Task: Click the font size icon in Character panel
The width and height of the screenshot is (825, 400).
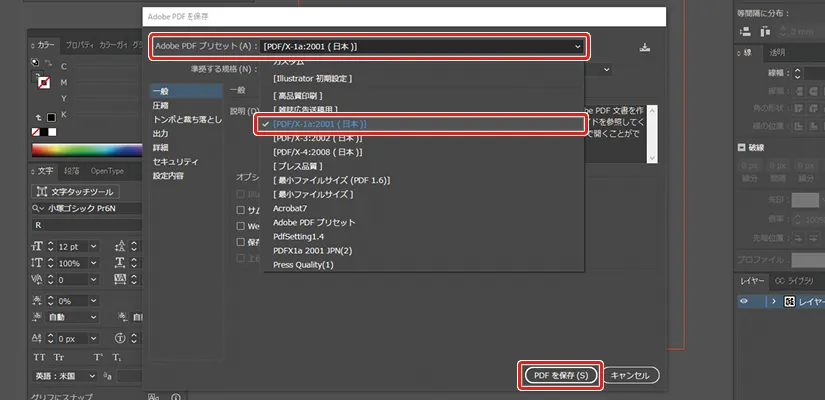Action: coord(38,246)
